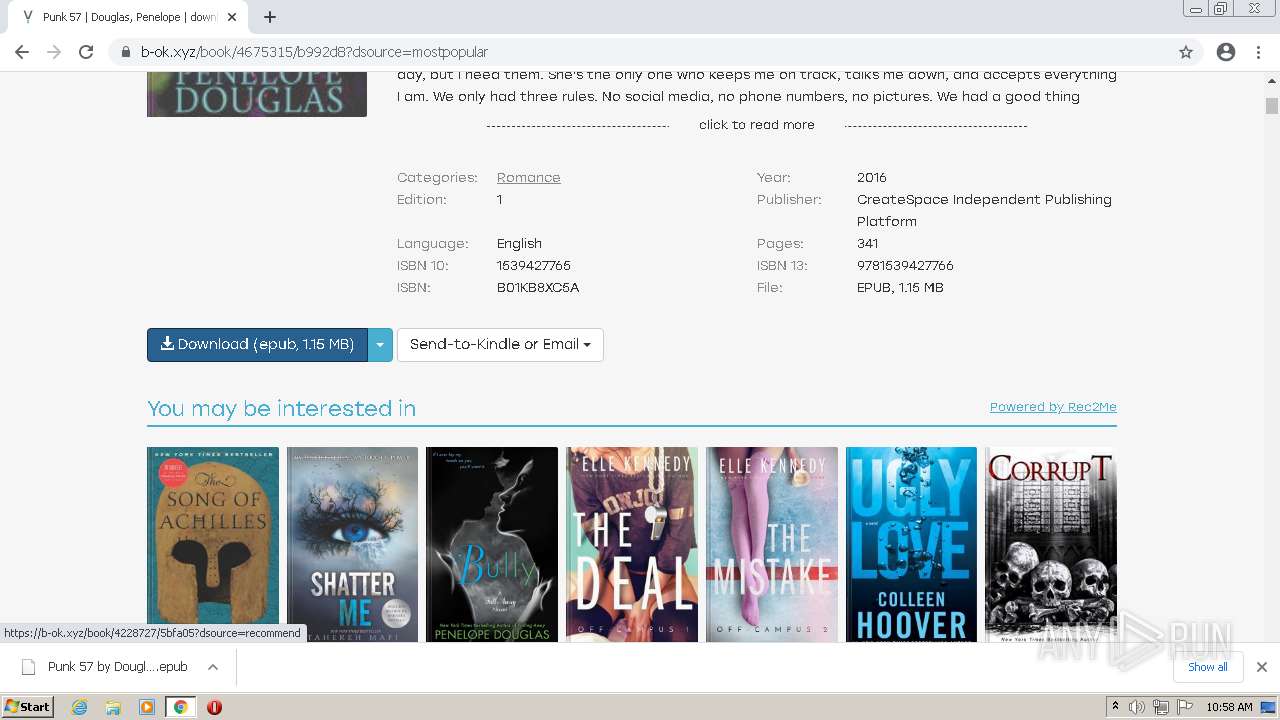Open the Chrome profile avatar menu
1280x720 pixels.
click(1226, 52)
